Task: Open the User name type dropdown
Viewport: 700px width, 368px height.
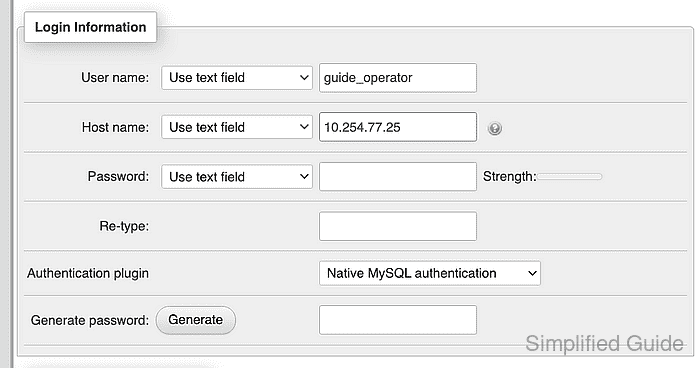Action: click(237, 78)
